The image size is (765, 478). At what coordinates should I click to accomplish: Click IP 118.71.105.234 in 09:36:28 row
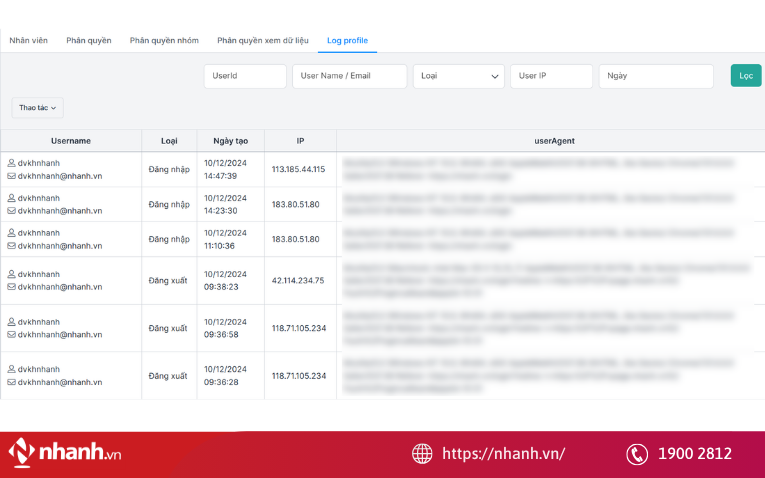point(299,376)
